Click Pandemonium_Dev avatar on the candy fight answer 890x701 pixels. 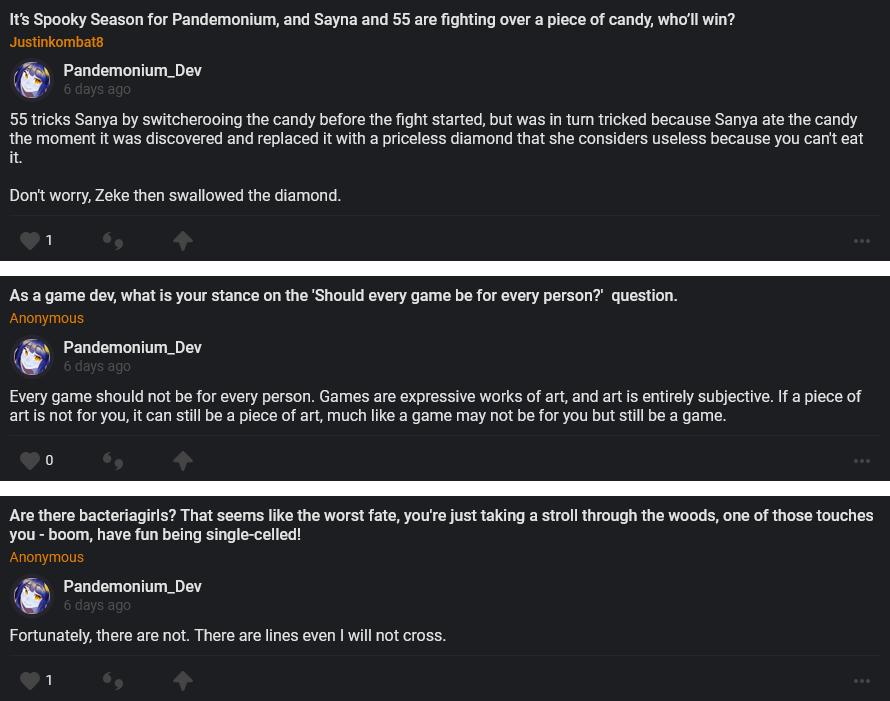(32, 80)
